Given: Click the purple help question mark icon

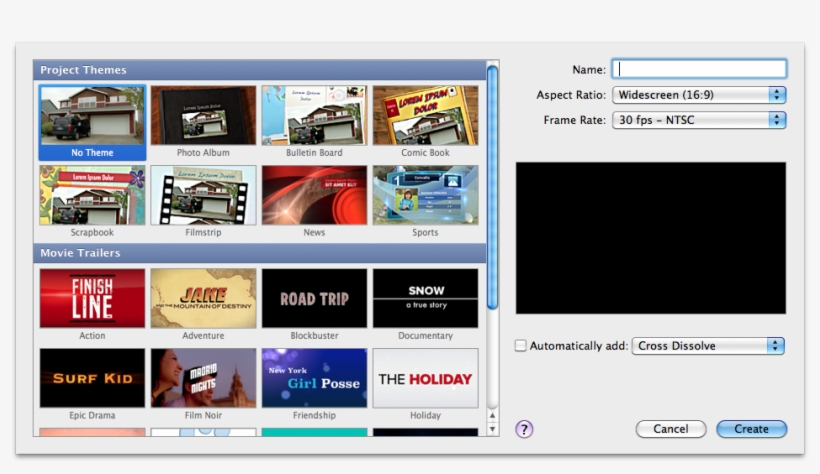Looking at the screenshot, I should (x=524, y=429).
